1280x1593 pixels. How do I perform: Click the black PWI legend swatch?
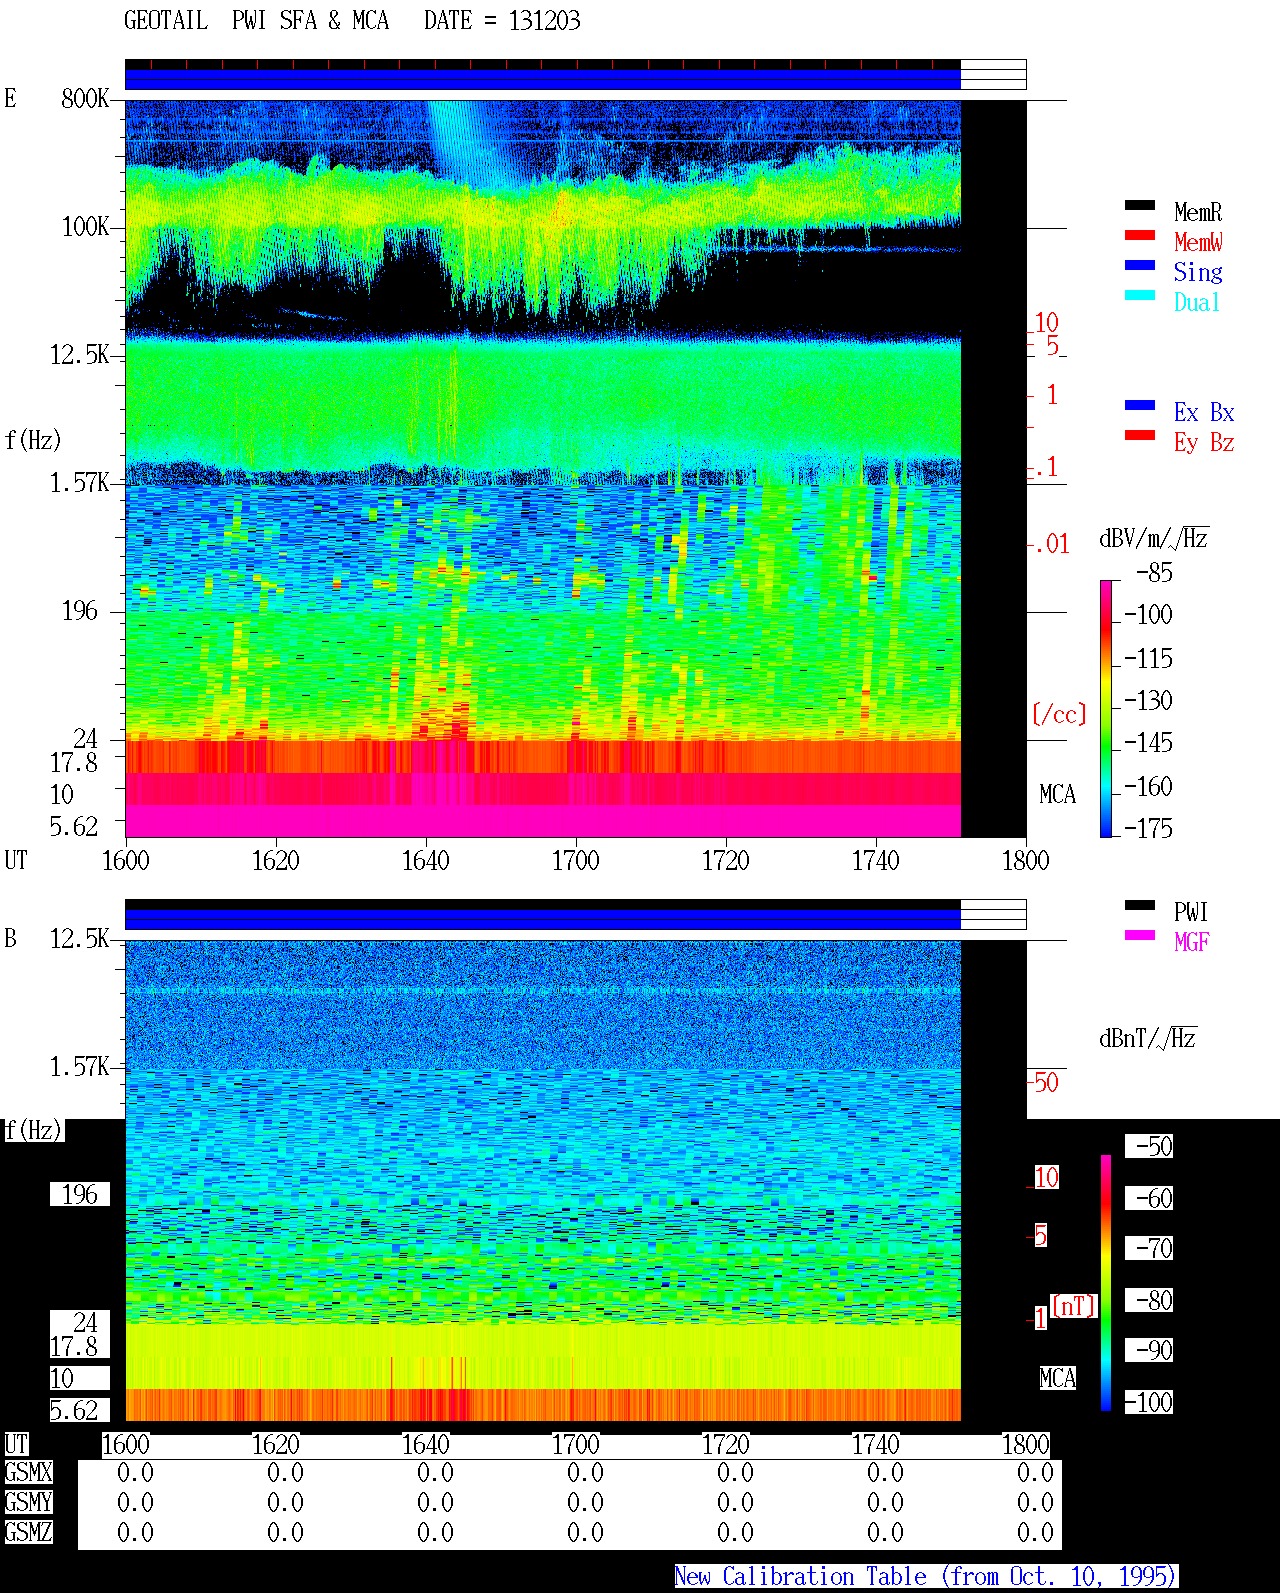[1139, 906]
